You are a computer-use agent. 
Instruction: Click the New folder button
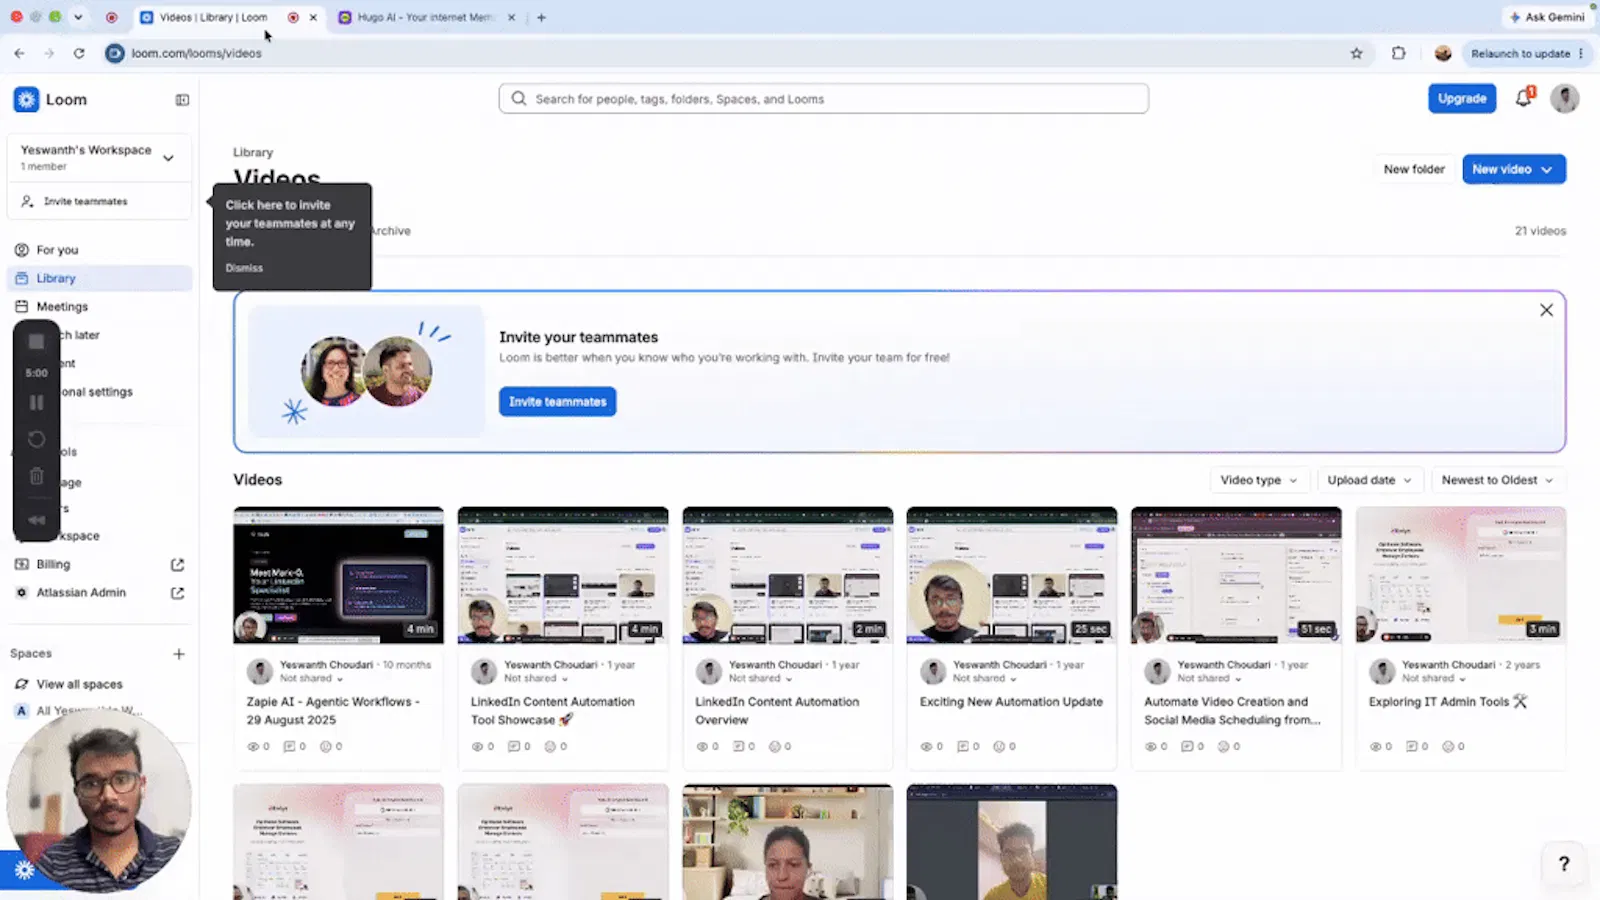(1414, 170)
